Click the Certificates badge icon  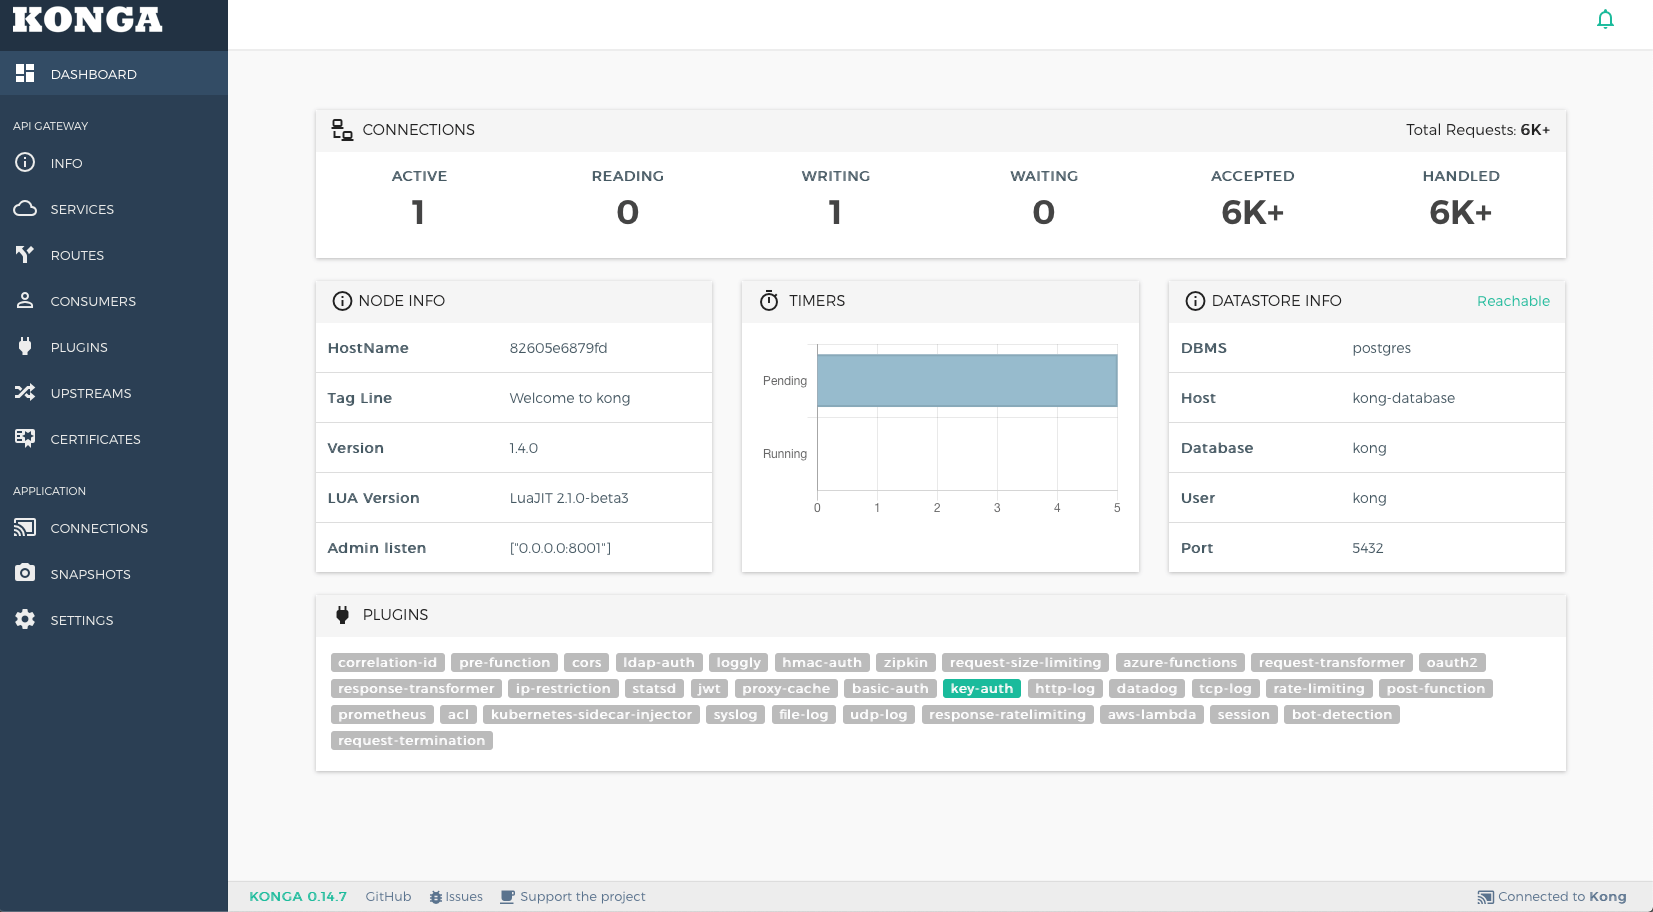coord(25,439)
